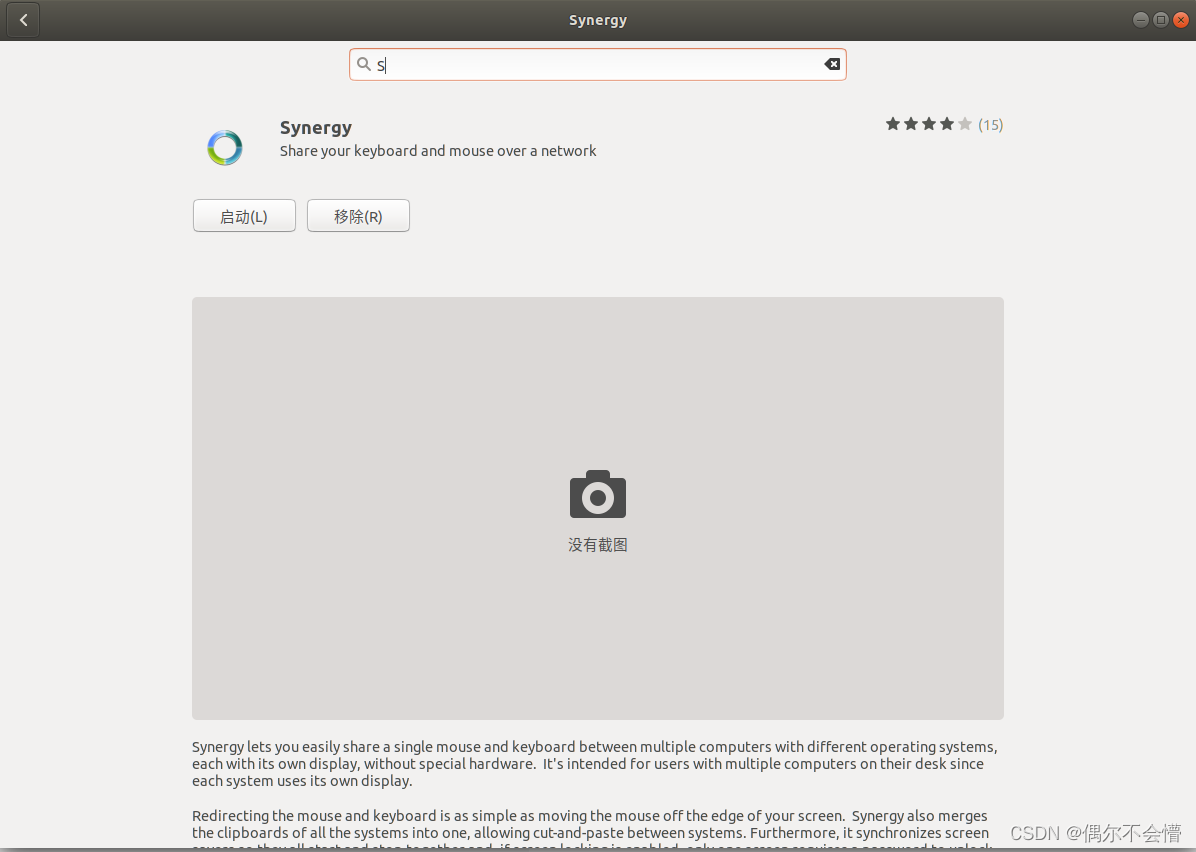Viewport: 1196px width, 852px height.
Task: Select the unfilled fifth rating star
Action: (965, 124)
